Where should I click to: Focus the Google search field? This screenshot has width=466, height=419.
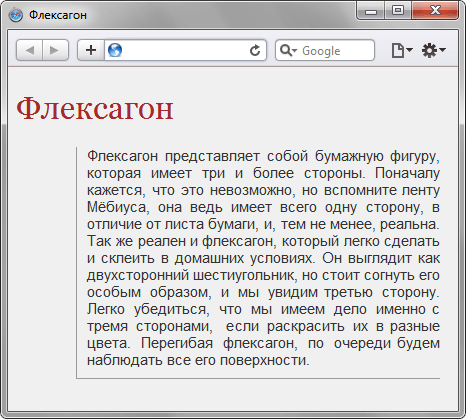coord(325,50)
